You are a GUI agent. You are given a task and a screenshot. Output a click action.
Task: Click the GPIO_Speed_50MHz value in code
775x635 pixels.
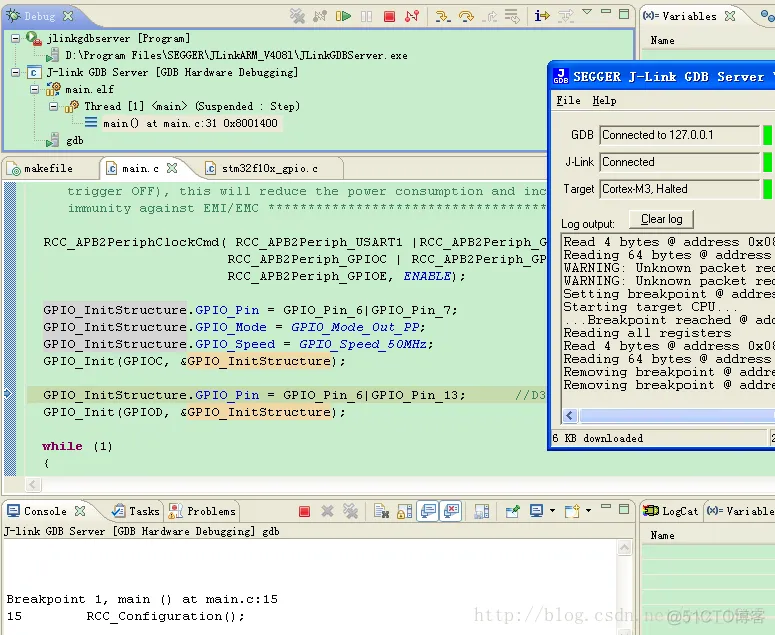tap(363, 344)
